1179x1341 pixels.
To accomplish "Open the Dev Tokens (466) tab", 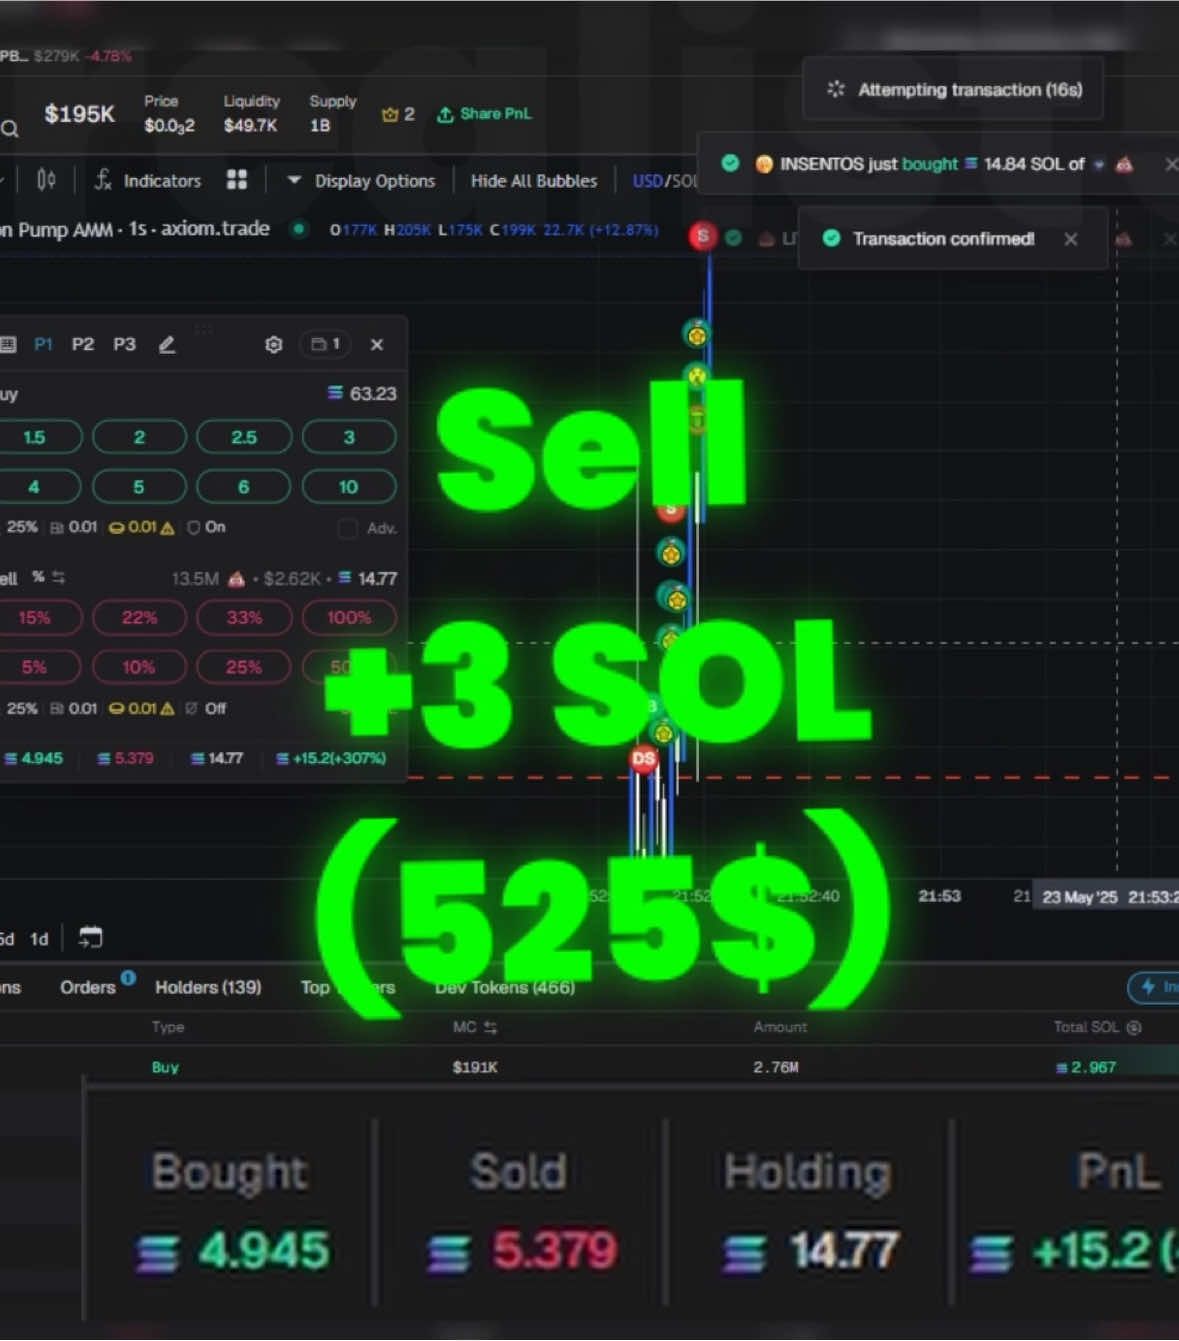I will pyautogui.click(x=506, y=987).
